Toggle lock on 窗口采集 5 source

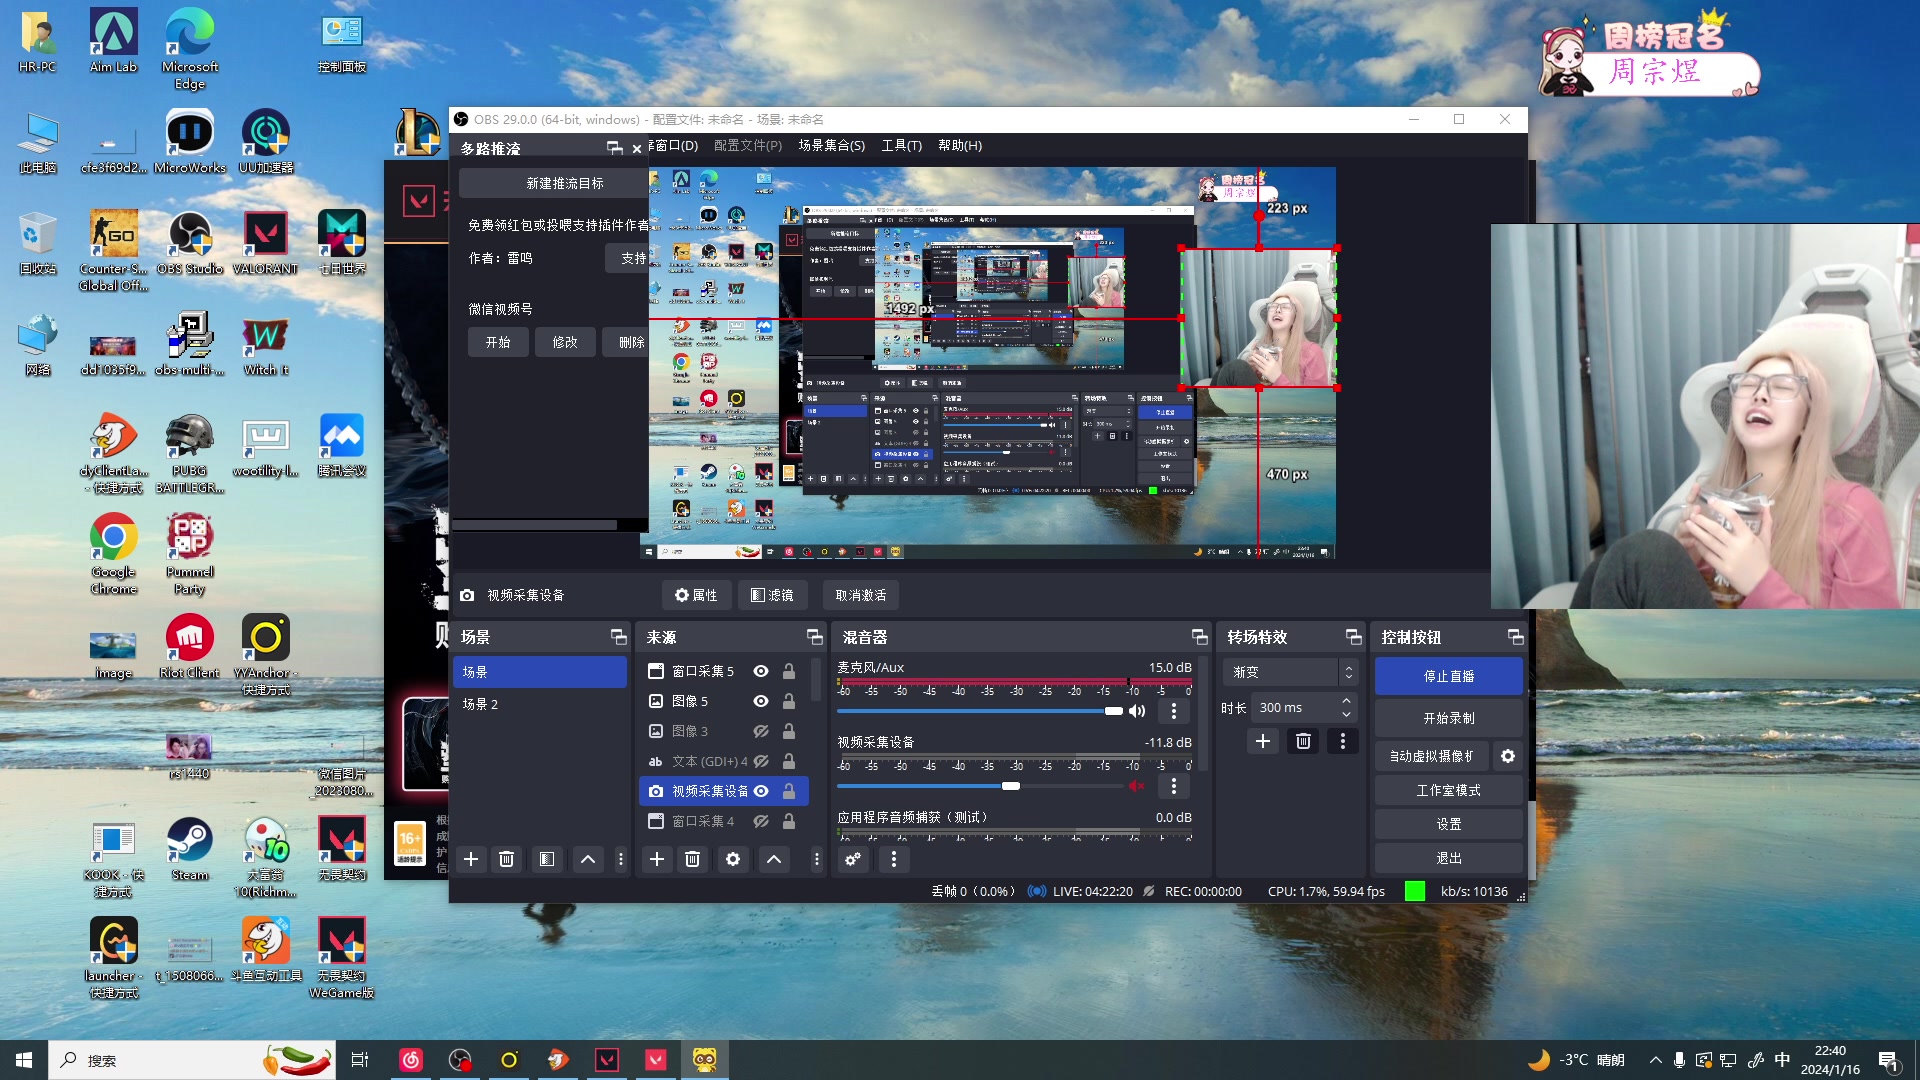[789, 671]
